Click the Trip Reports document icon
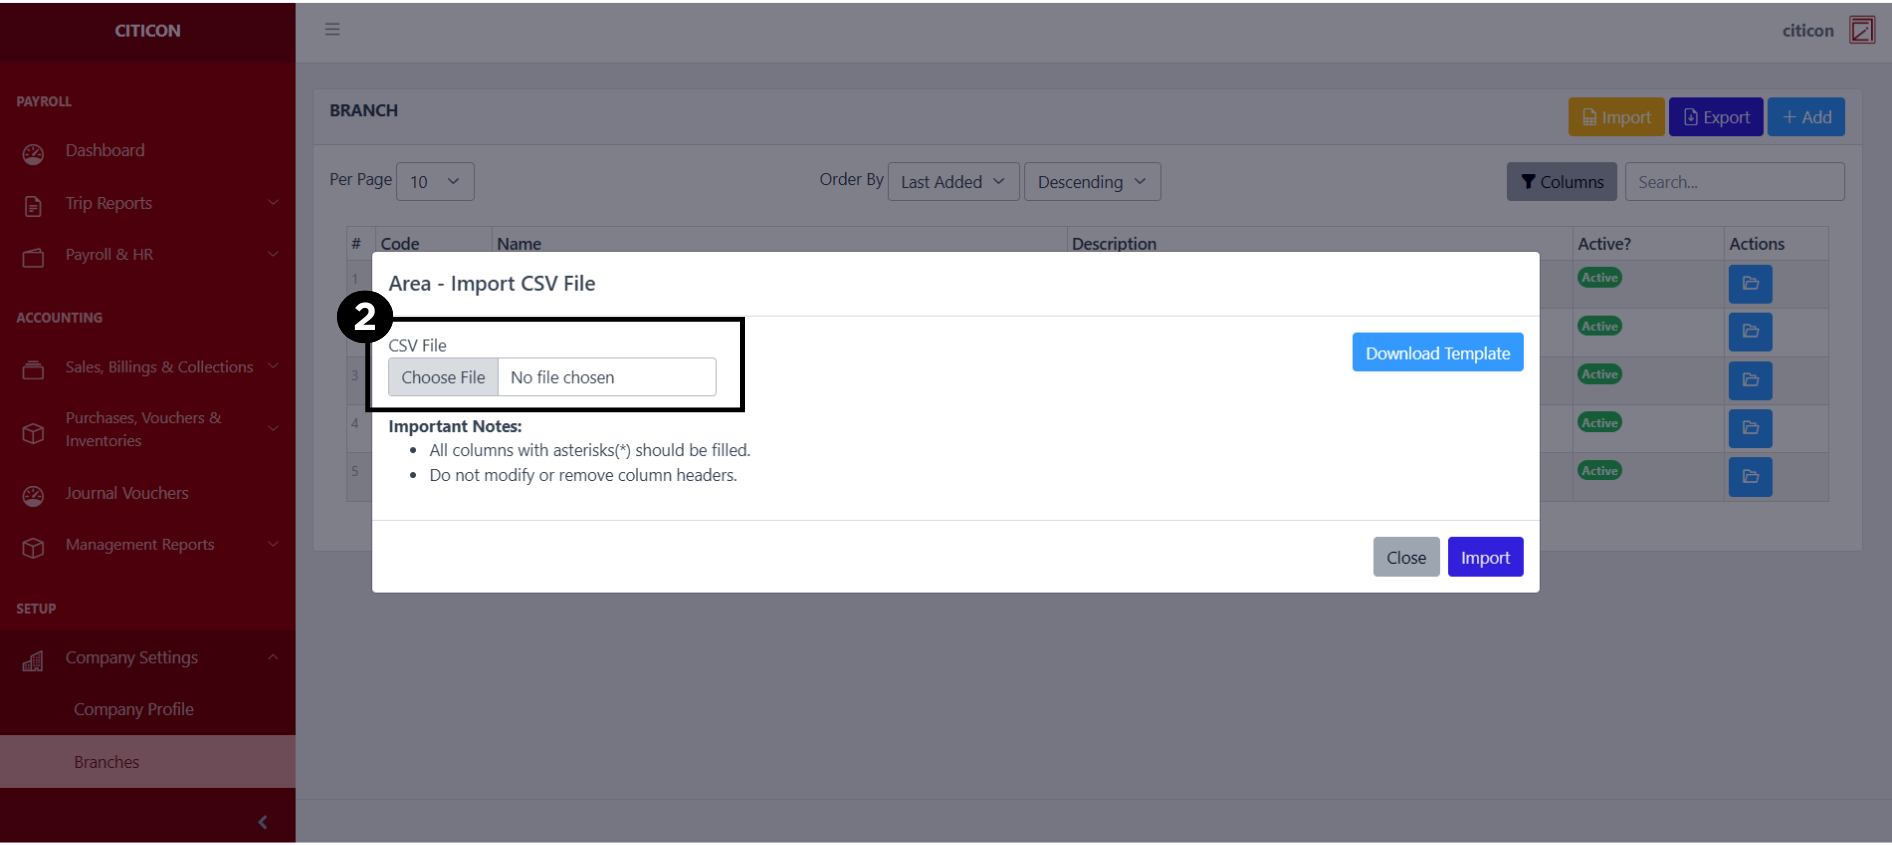 coord(33,205)
